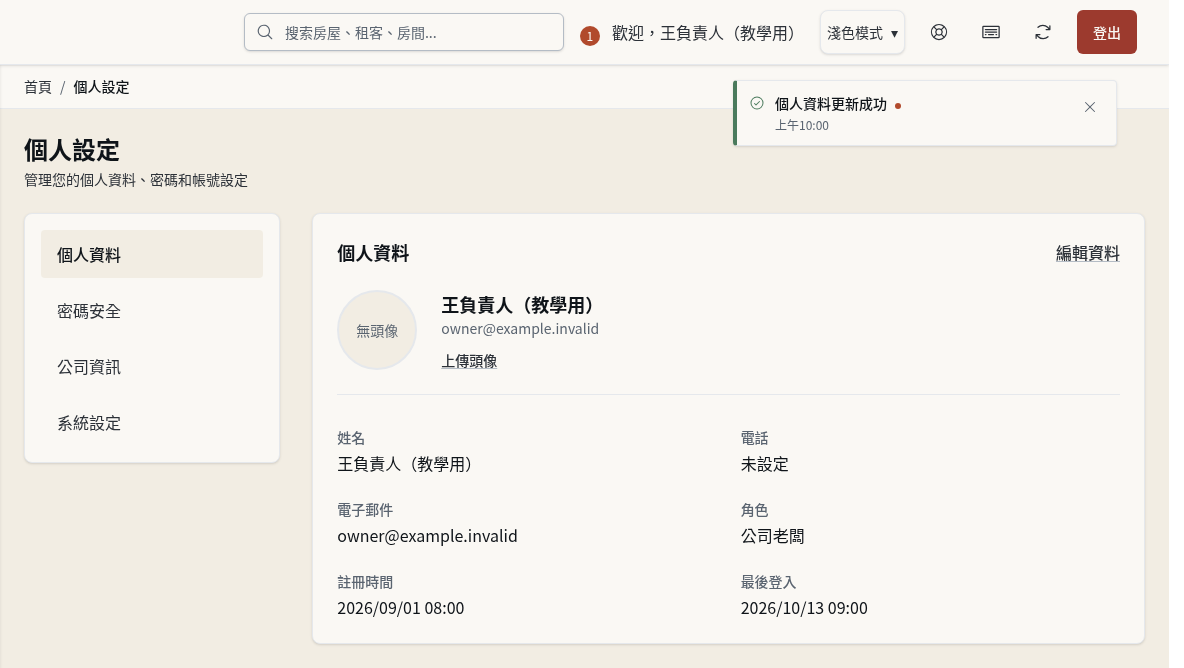The height and width of the screenshot is (668, 1184).
Task: Click the subtitle 管理您的個人資料、密碼和帳號設定
Action: [136, 180]
